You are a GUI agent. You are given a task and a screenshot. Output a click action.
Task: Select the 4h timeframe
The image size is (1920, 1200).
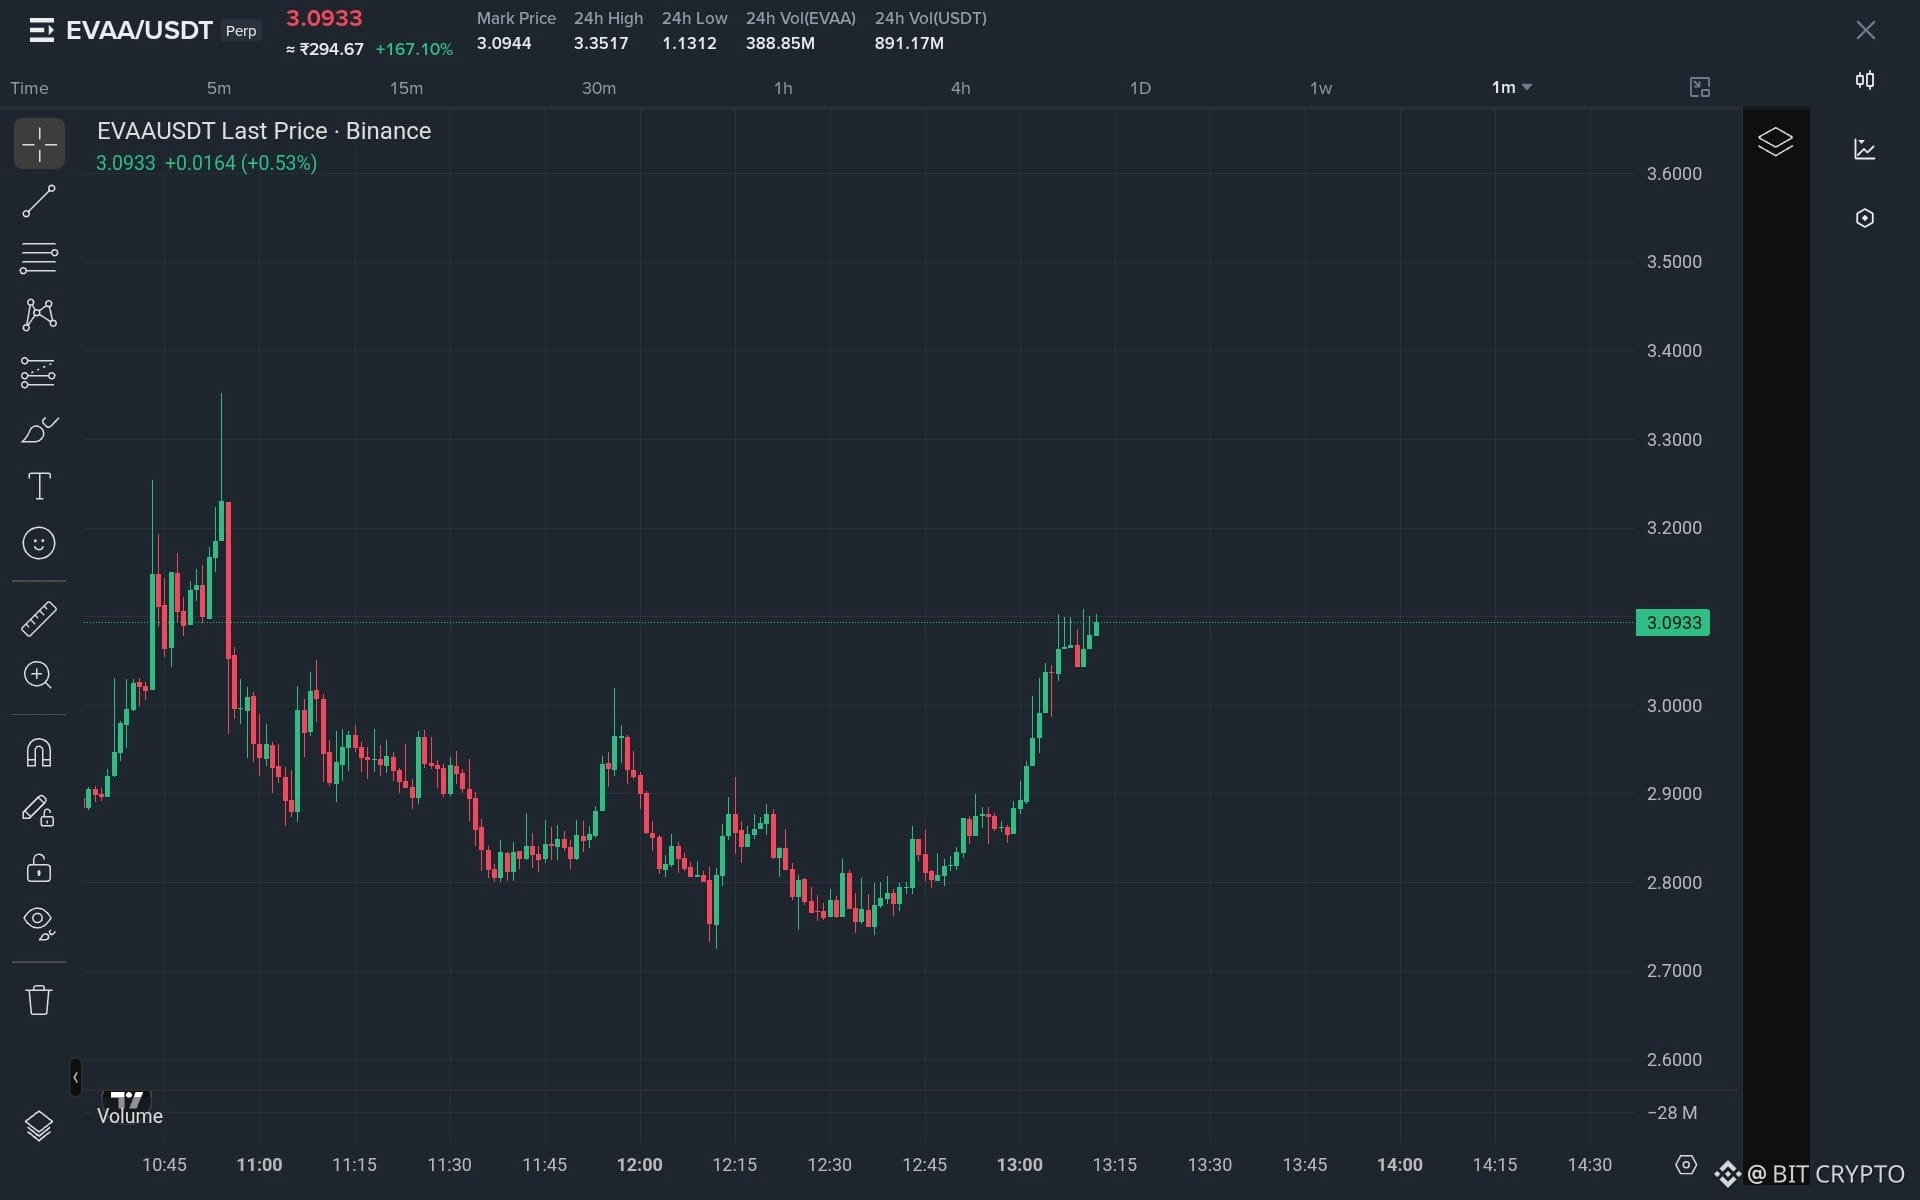tap(960, 88)
